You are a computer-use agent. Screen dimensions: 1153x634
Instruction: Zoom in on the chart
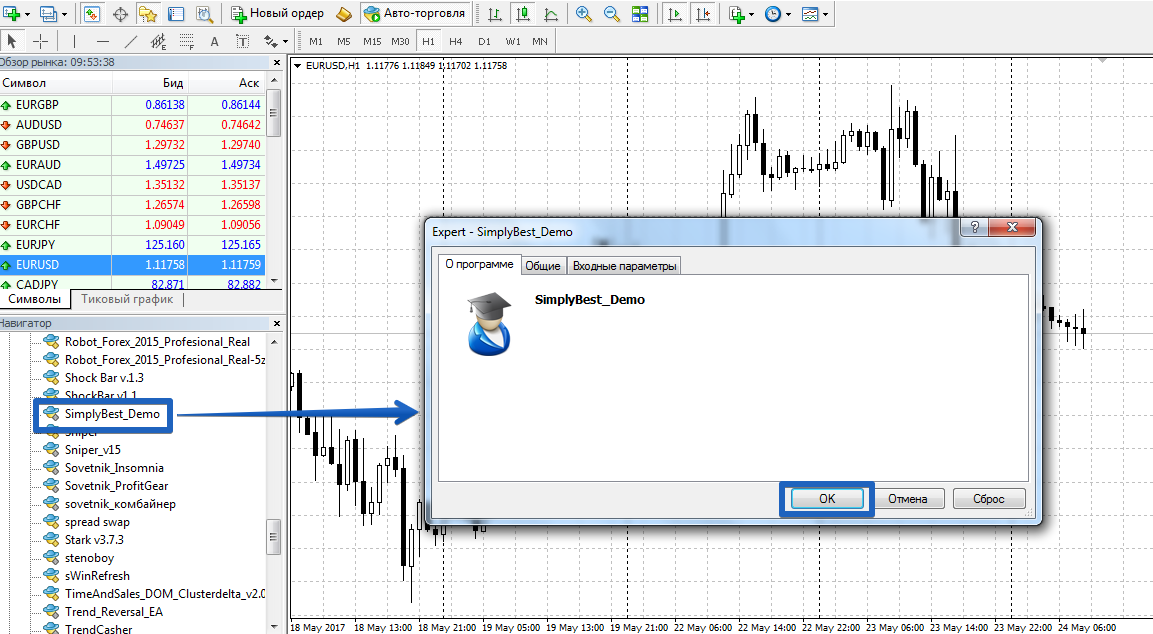tap(584, 14)
